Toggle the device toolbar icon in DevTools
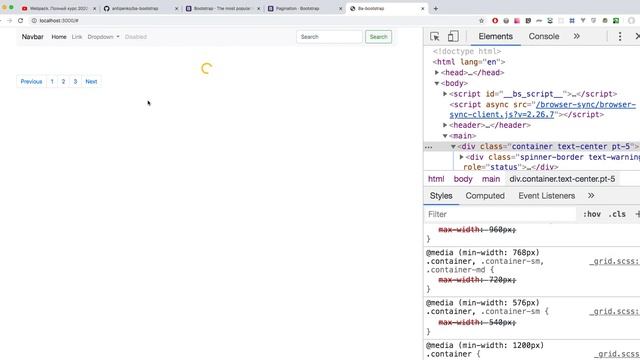Viewport: 640px width, 360px height. coord(453,36)
